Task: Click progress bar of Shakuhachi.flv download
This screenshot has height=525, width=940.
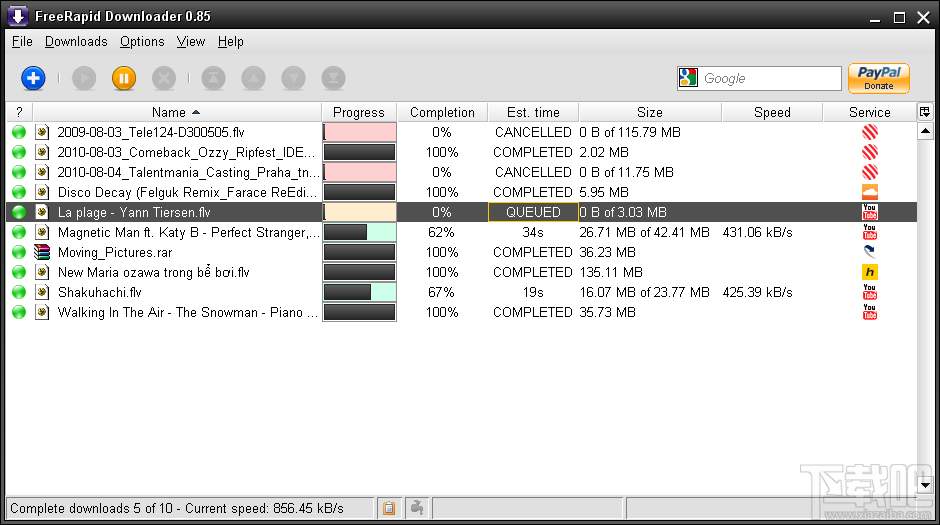Action: 359,292
